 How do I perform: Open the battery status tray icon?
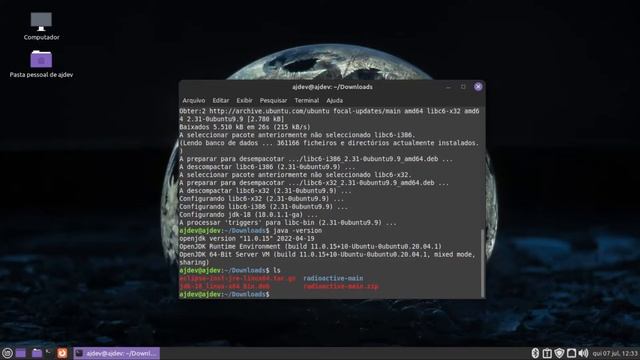pyautogui.click(x=547, y=353)
